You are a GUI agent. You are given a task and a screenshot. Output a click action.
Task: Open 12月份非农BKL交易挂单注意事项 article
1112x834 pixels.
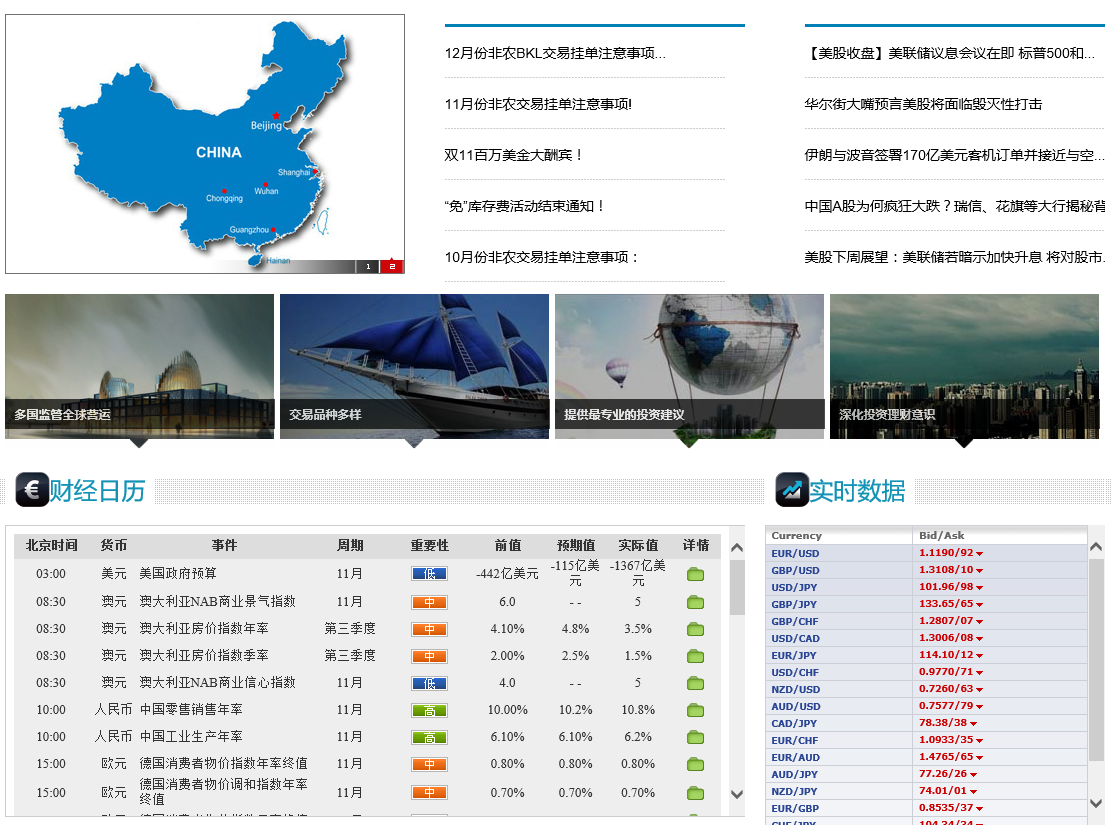coord(555,53)
